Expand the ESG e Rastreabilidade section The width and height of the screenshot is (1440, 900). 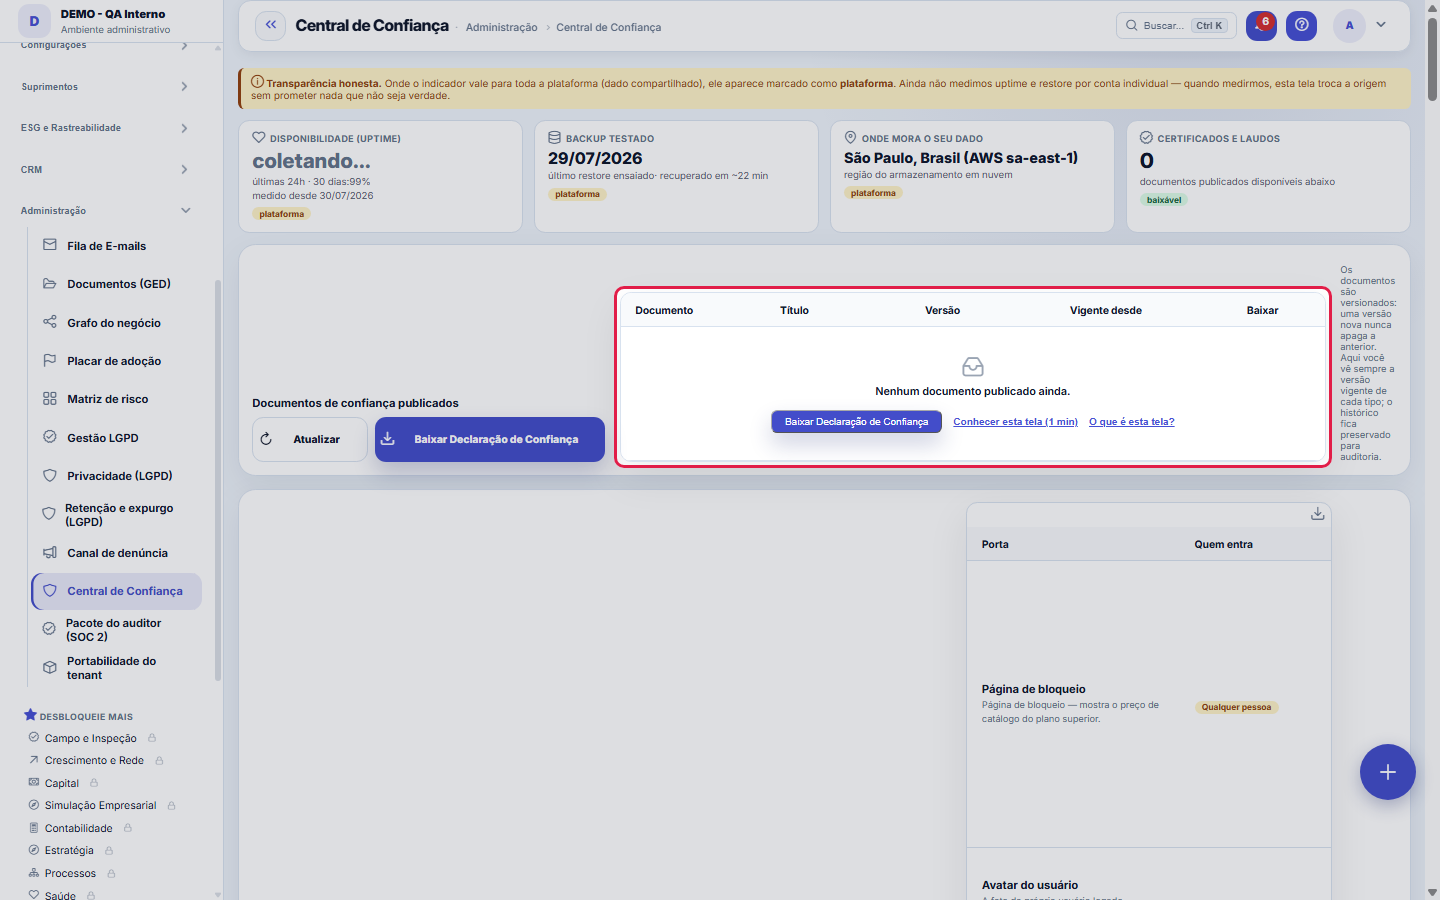point(104,128)
